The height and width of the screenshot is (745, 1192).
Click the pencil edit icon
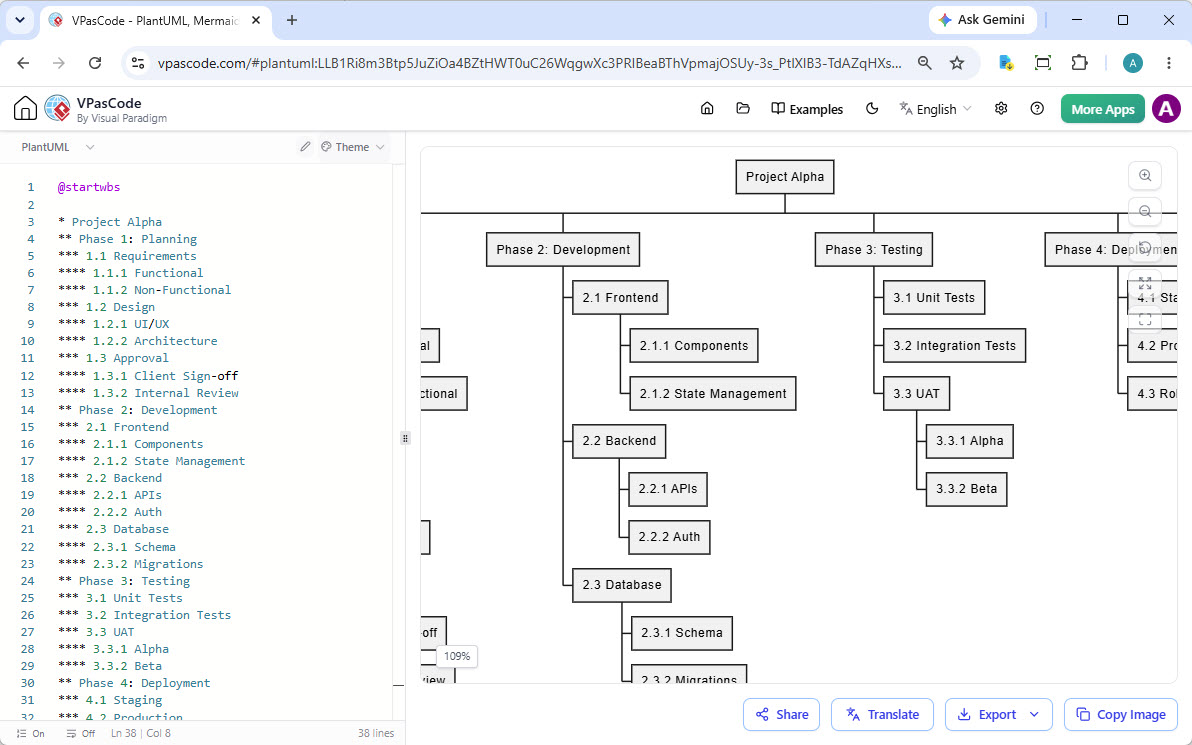[305, 147]
